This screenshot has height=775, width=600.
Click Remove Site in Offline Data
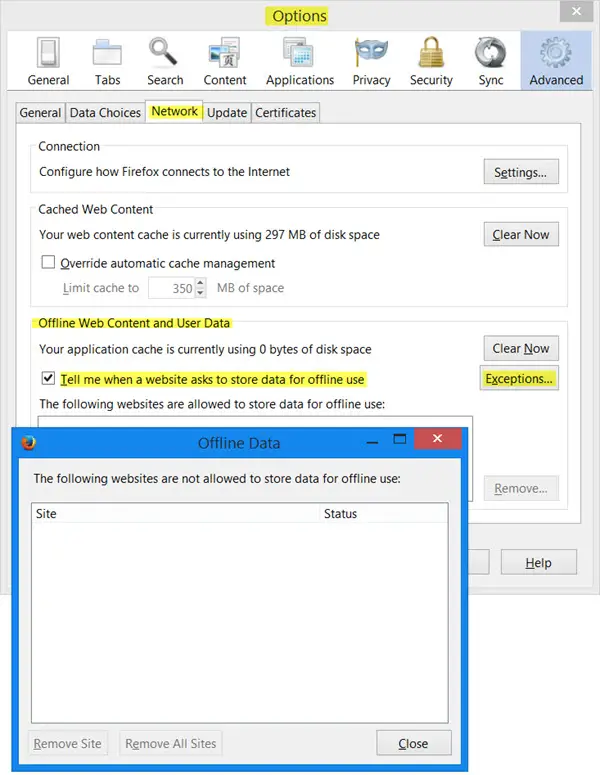[x=68, y=743]
